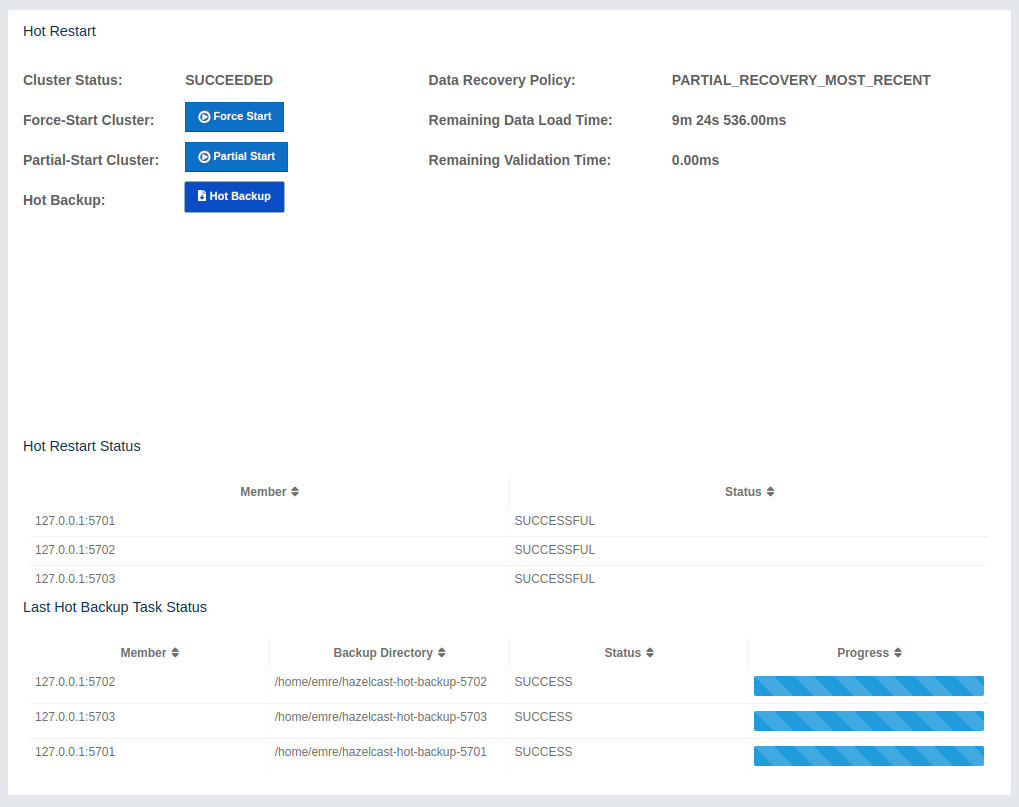Click the hazelcast-hot-backup-5702 directory path
The image size is (1019, 807).
[380, 682]
